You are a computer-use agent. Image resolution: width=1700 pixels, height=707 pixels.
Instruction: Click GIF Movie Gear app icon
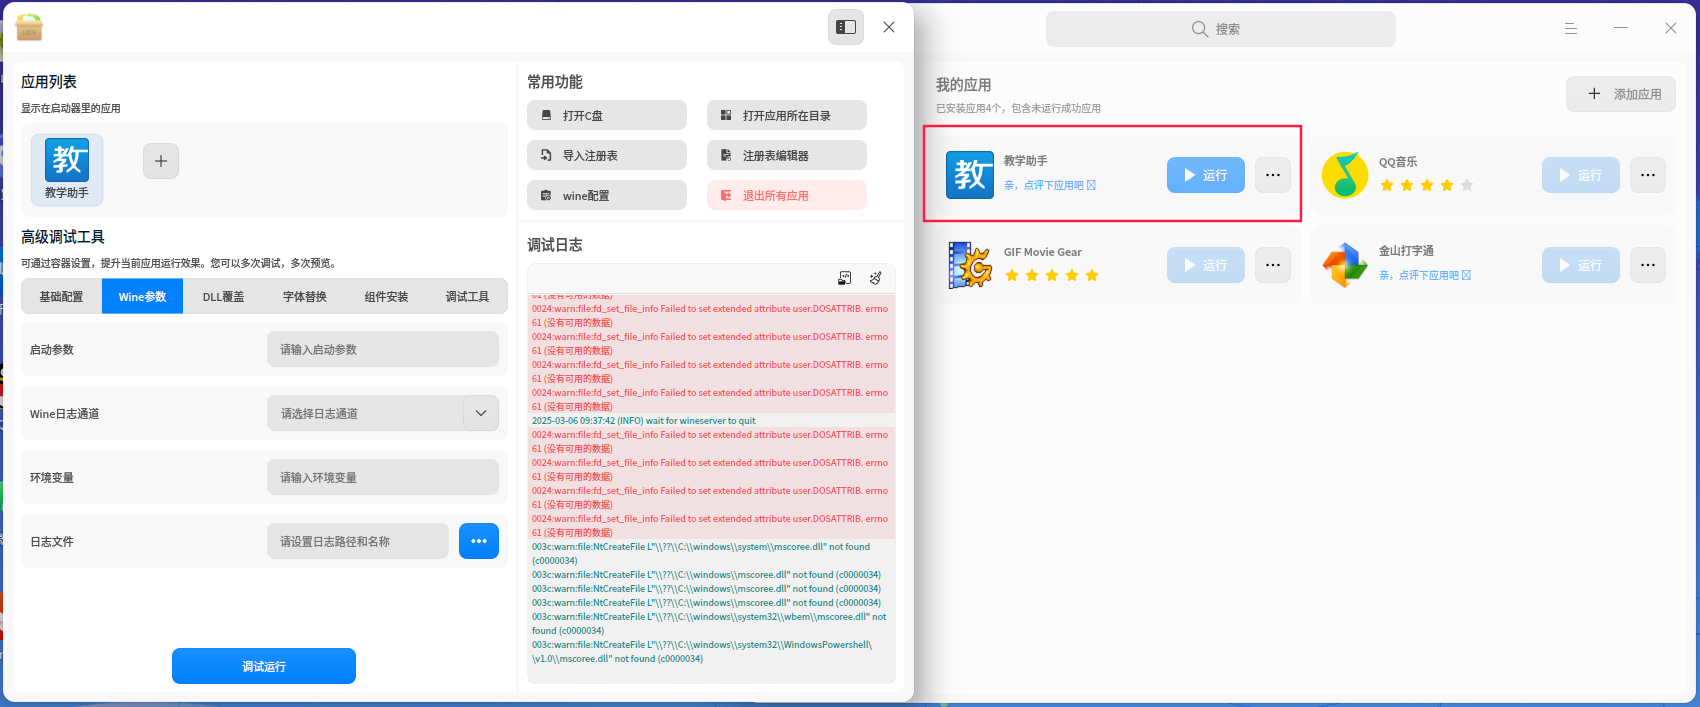970,265
